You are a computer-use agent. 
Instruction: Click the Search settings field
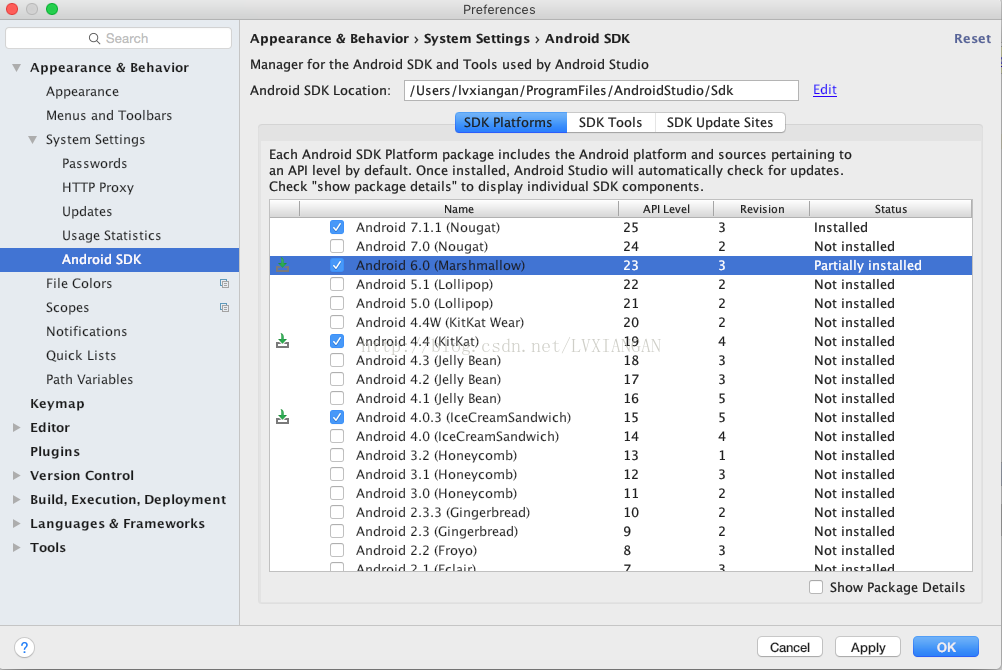click(118, 38)
